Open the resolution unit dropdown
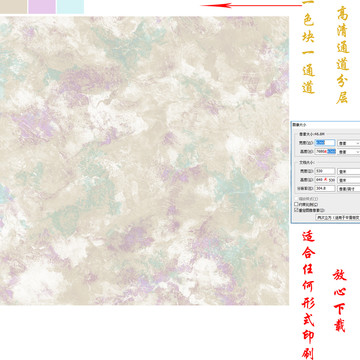This screenshot has width=360, height=360. tap(349, 189)
